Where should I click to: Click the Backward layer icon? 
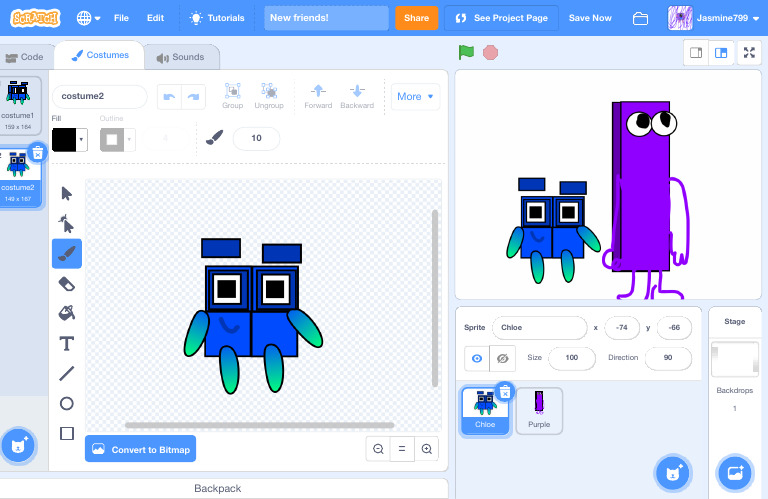(x=357, y=96)
